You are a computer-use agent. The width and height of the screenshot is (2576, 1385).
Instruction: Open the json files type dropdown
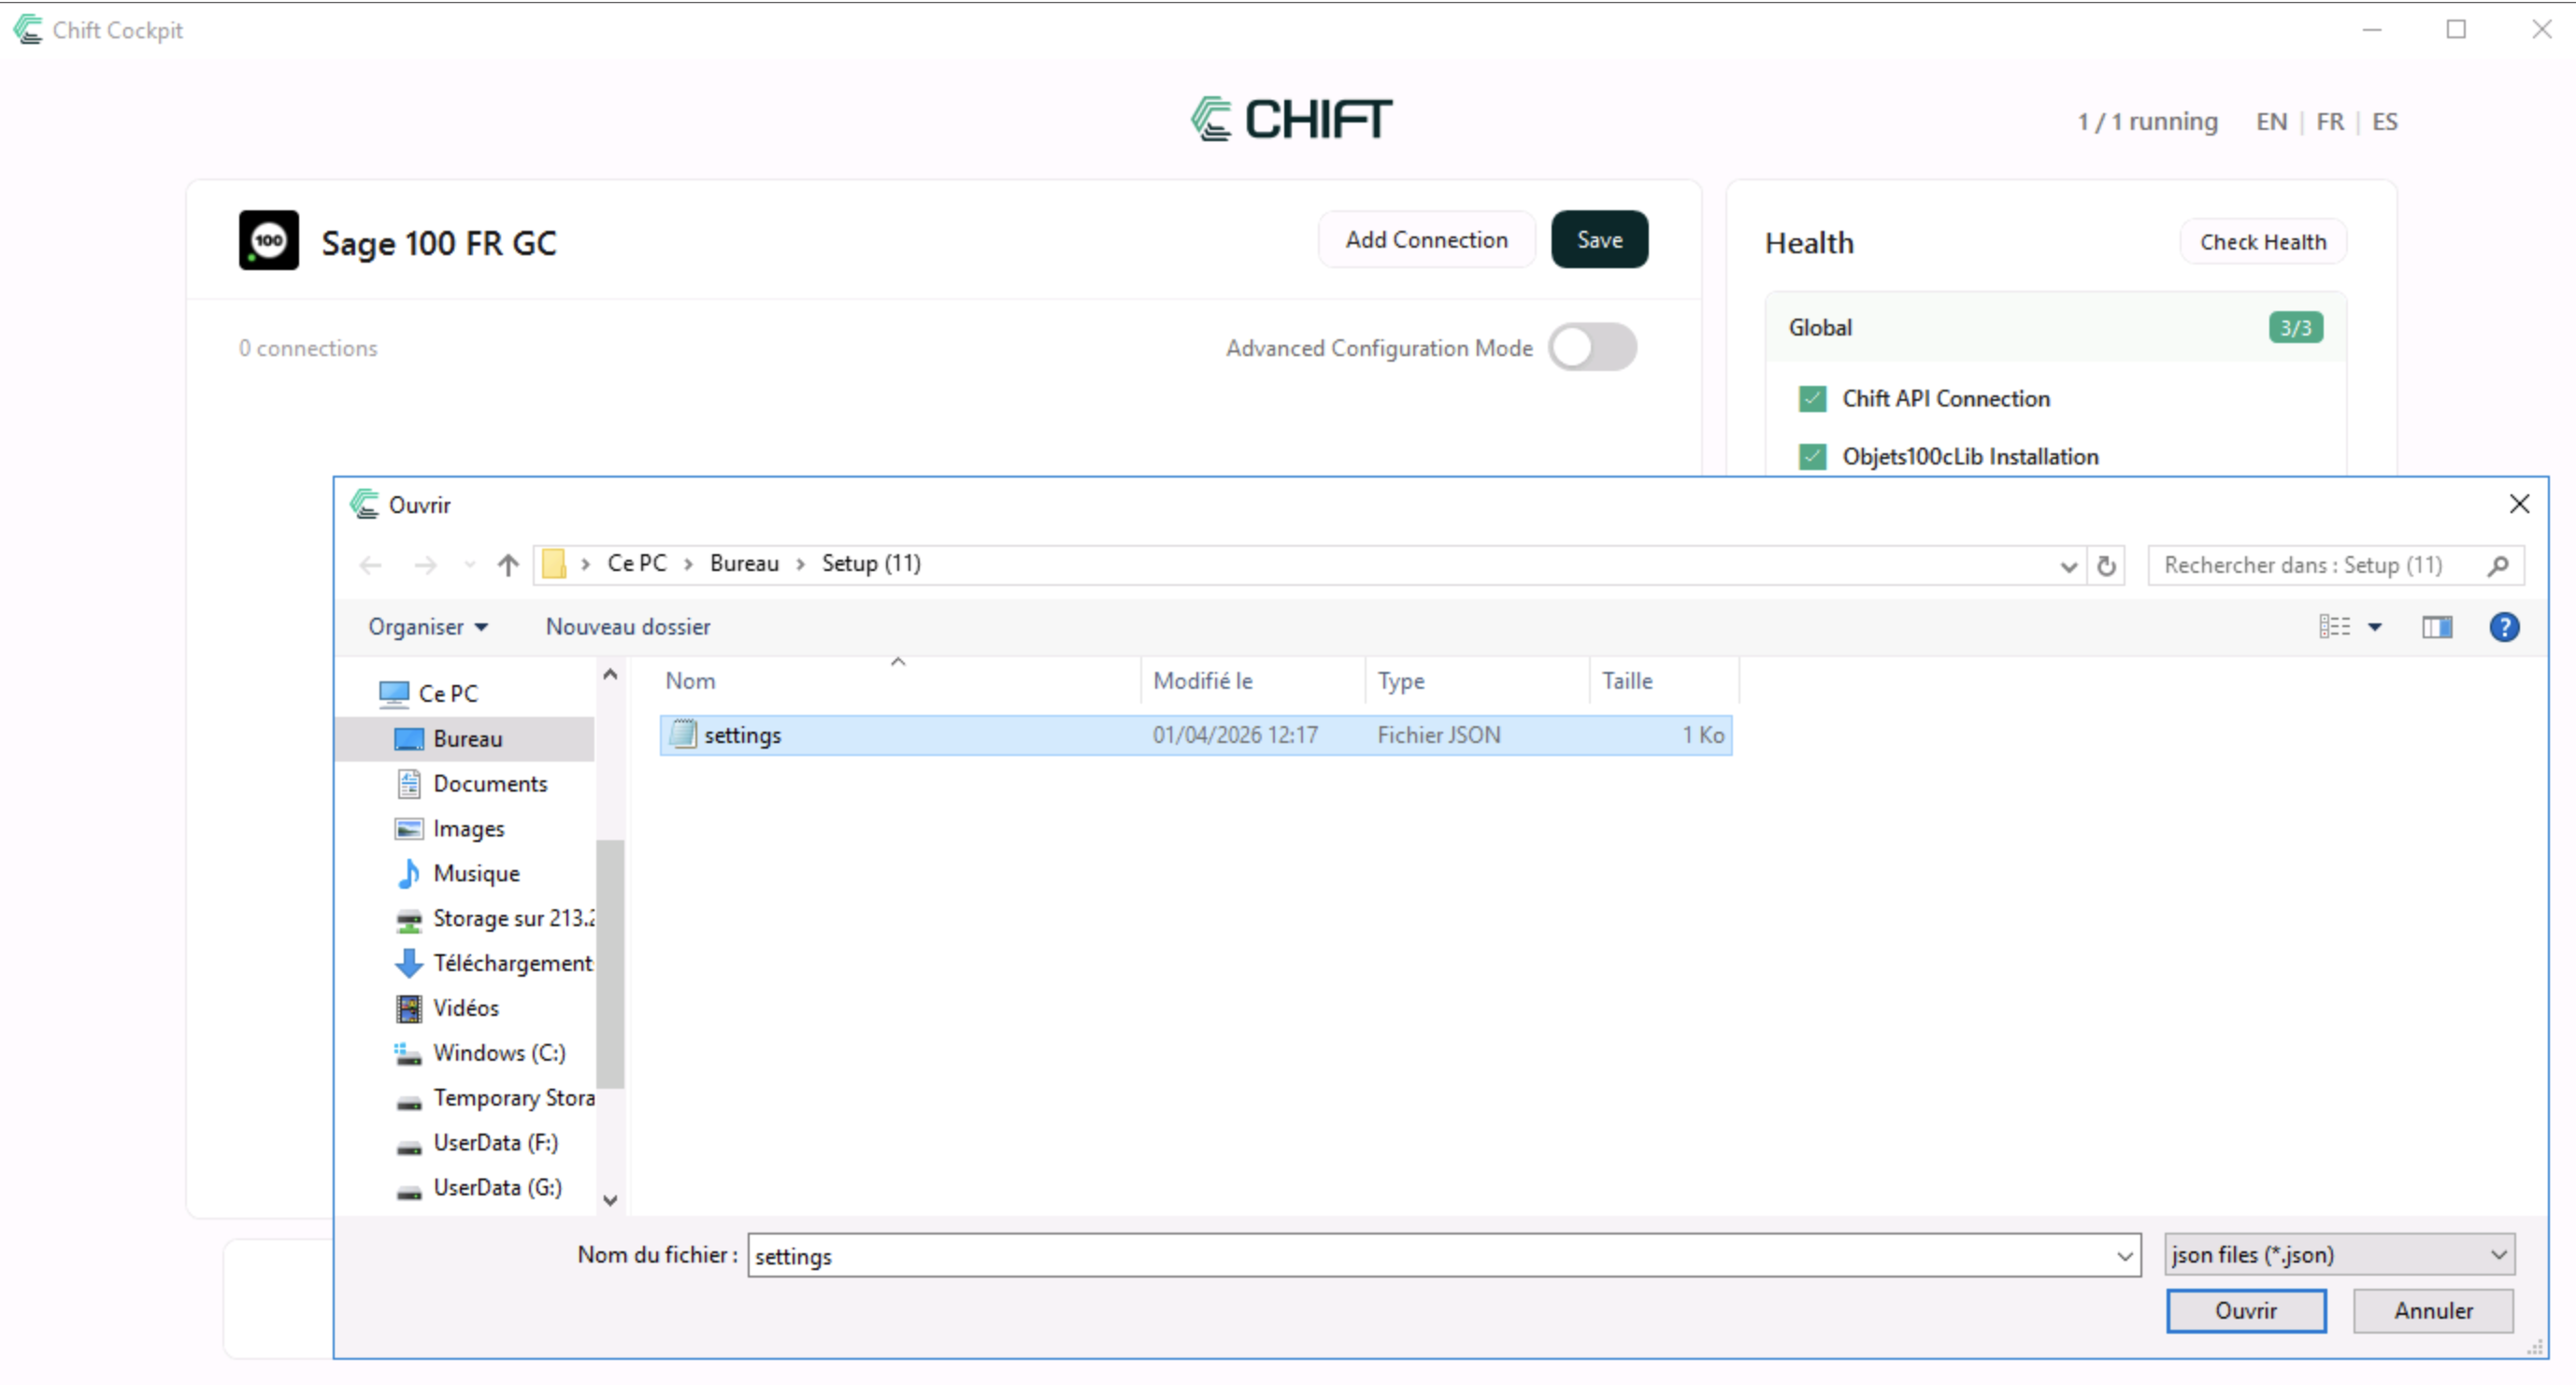2339,1255
